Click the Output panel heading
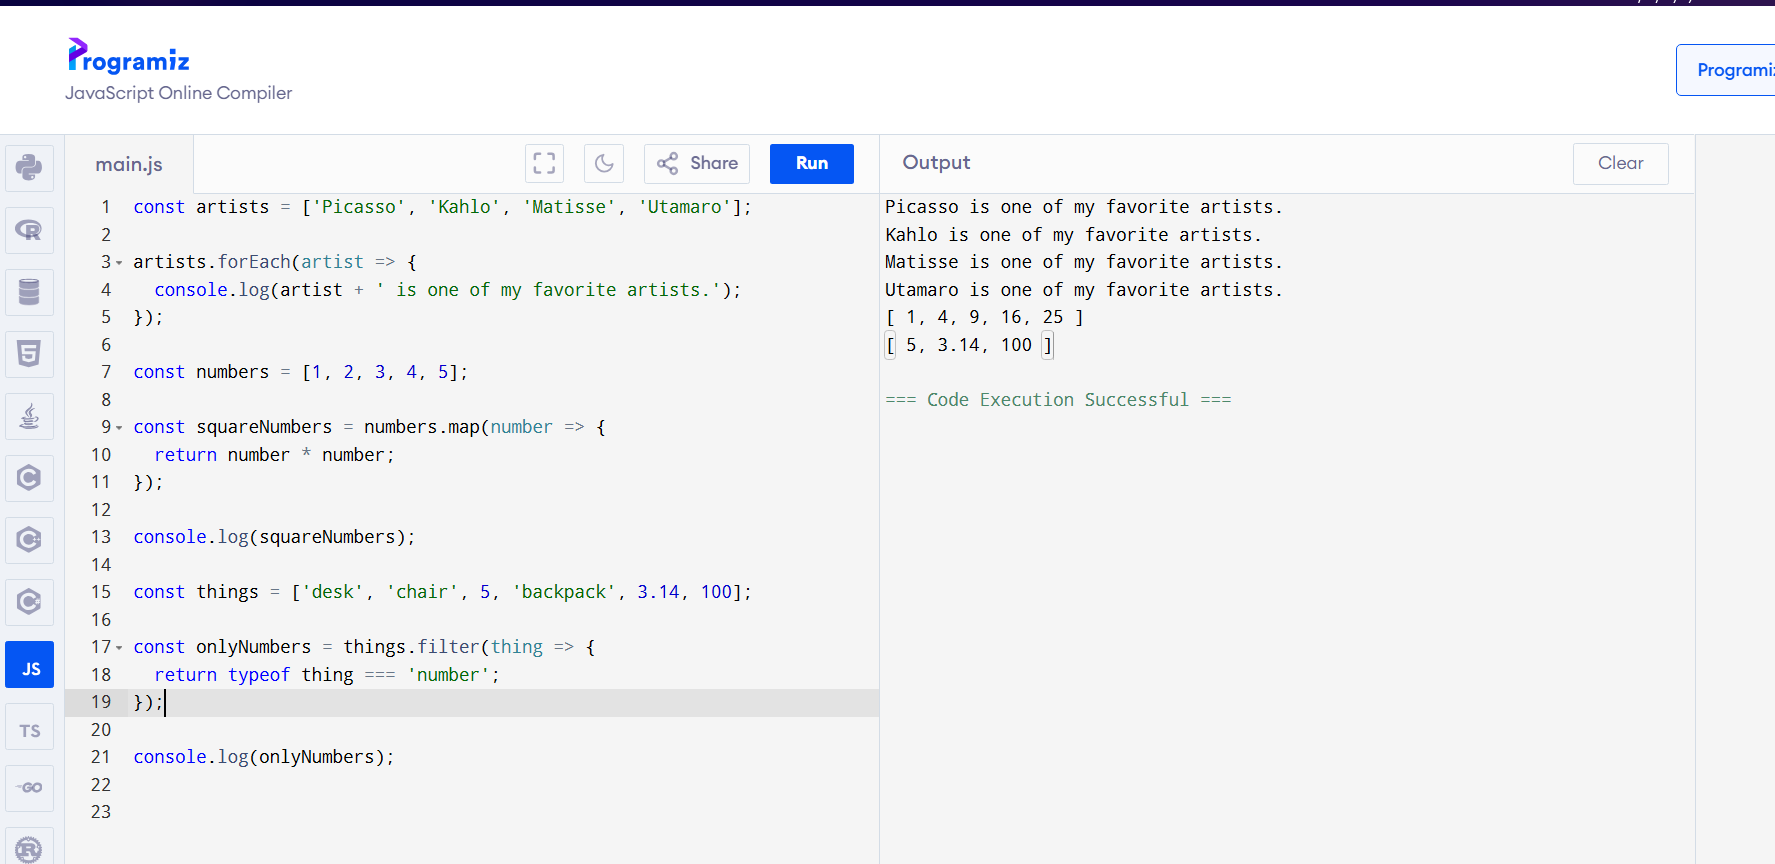The width and height of the screenshot is (1775, 864). tap(936, 163)
